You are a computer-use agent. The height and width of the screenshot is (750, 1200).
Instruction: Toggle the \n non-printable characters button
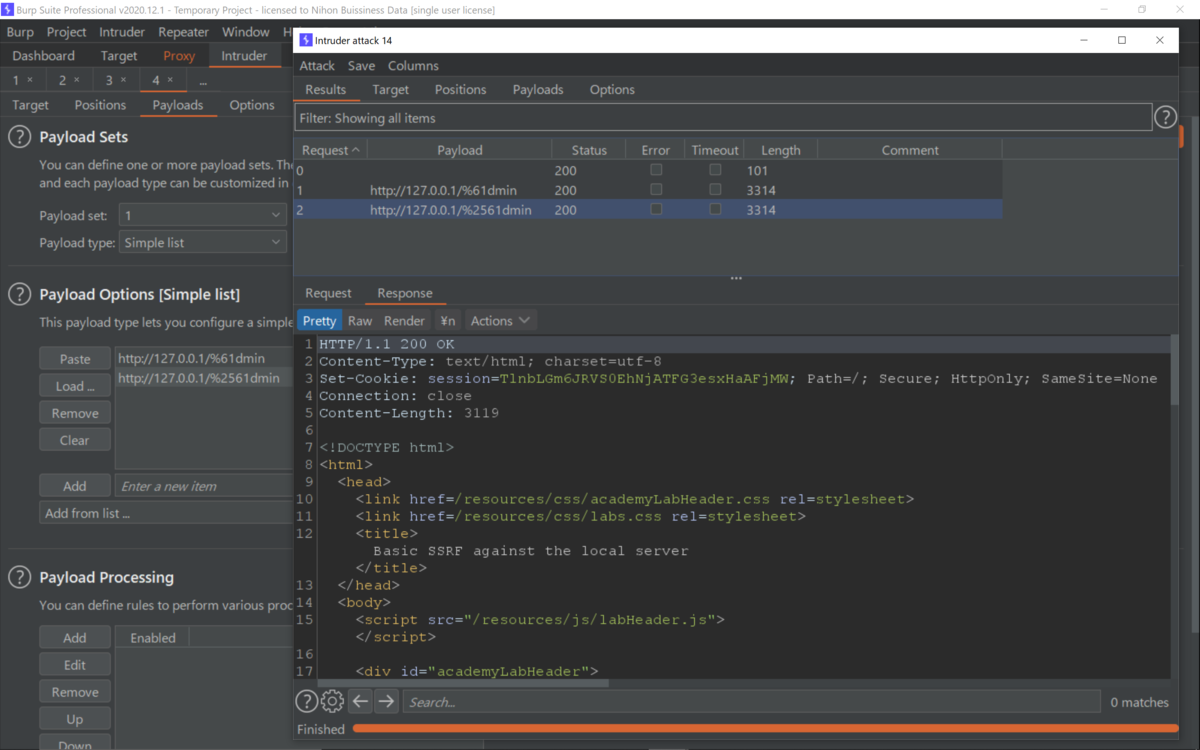point(448,321)
